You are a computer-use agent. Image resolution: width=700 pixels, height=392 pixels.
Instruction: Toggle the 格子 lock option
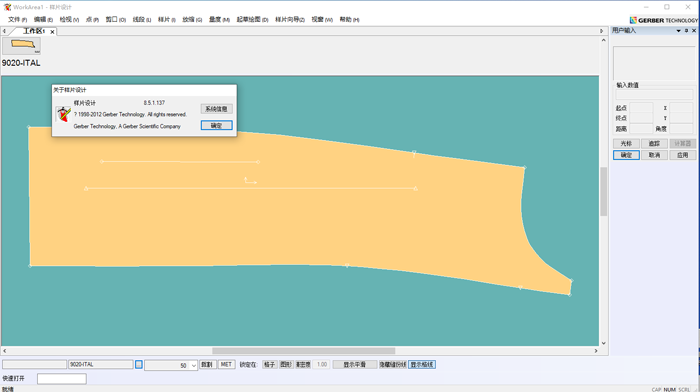[x=269, y=365]
